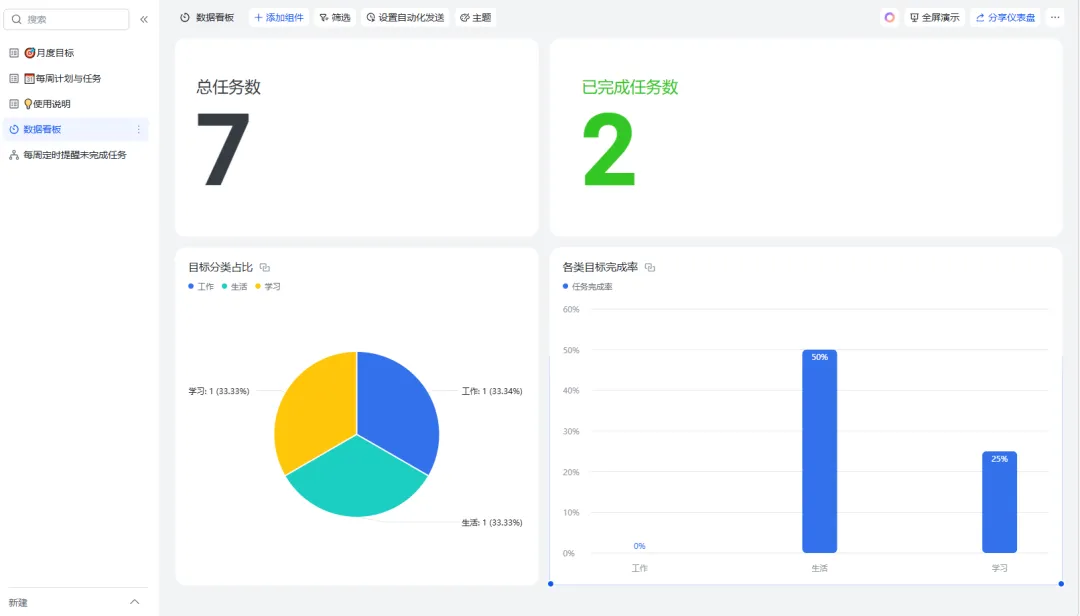The width and height of the screenshot is (1080, 616).
Task: Expand the 新建 chevron arrow
Action: click(134, 602)
